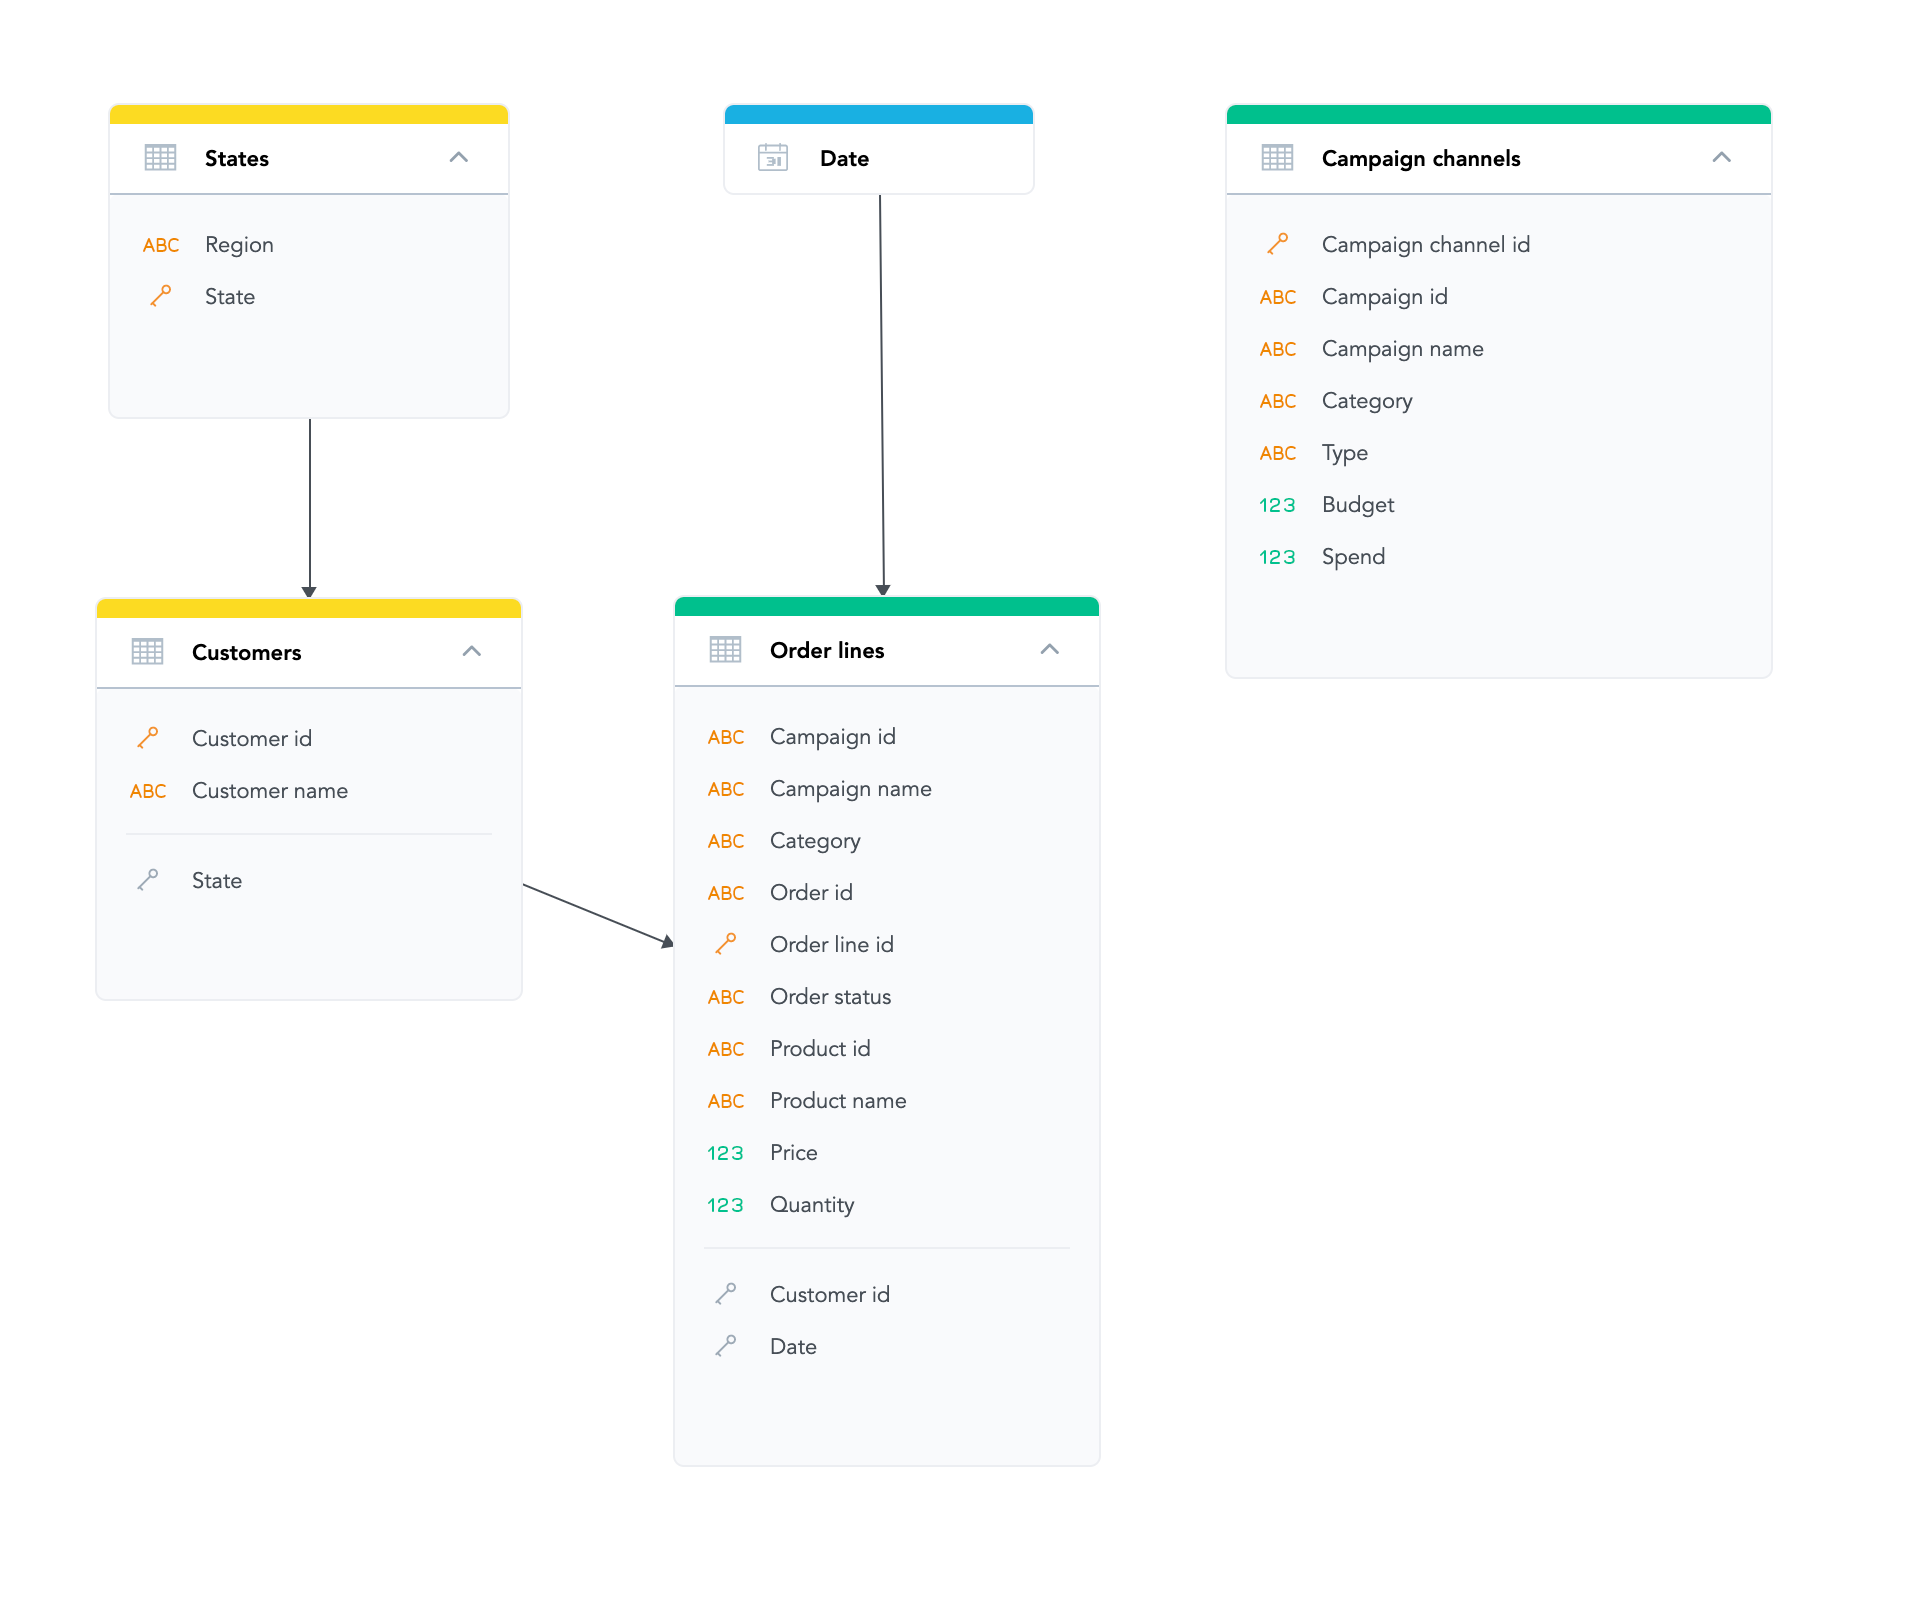The image size is (1920, 1598).
Task: Click the key icon beside Campaign channel id
Action: pos(1277,244)
